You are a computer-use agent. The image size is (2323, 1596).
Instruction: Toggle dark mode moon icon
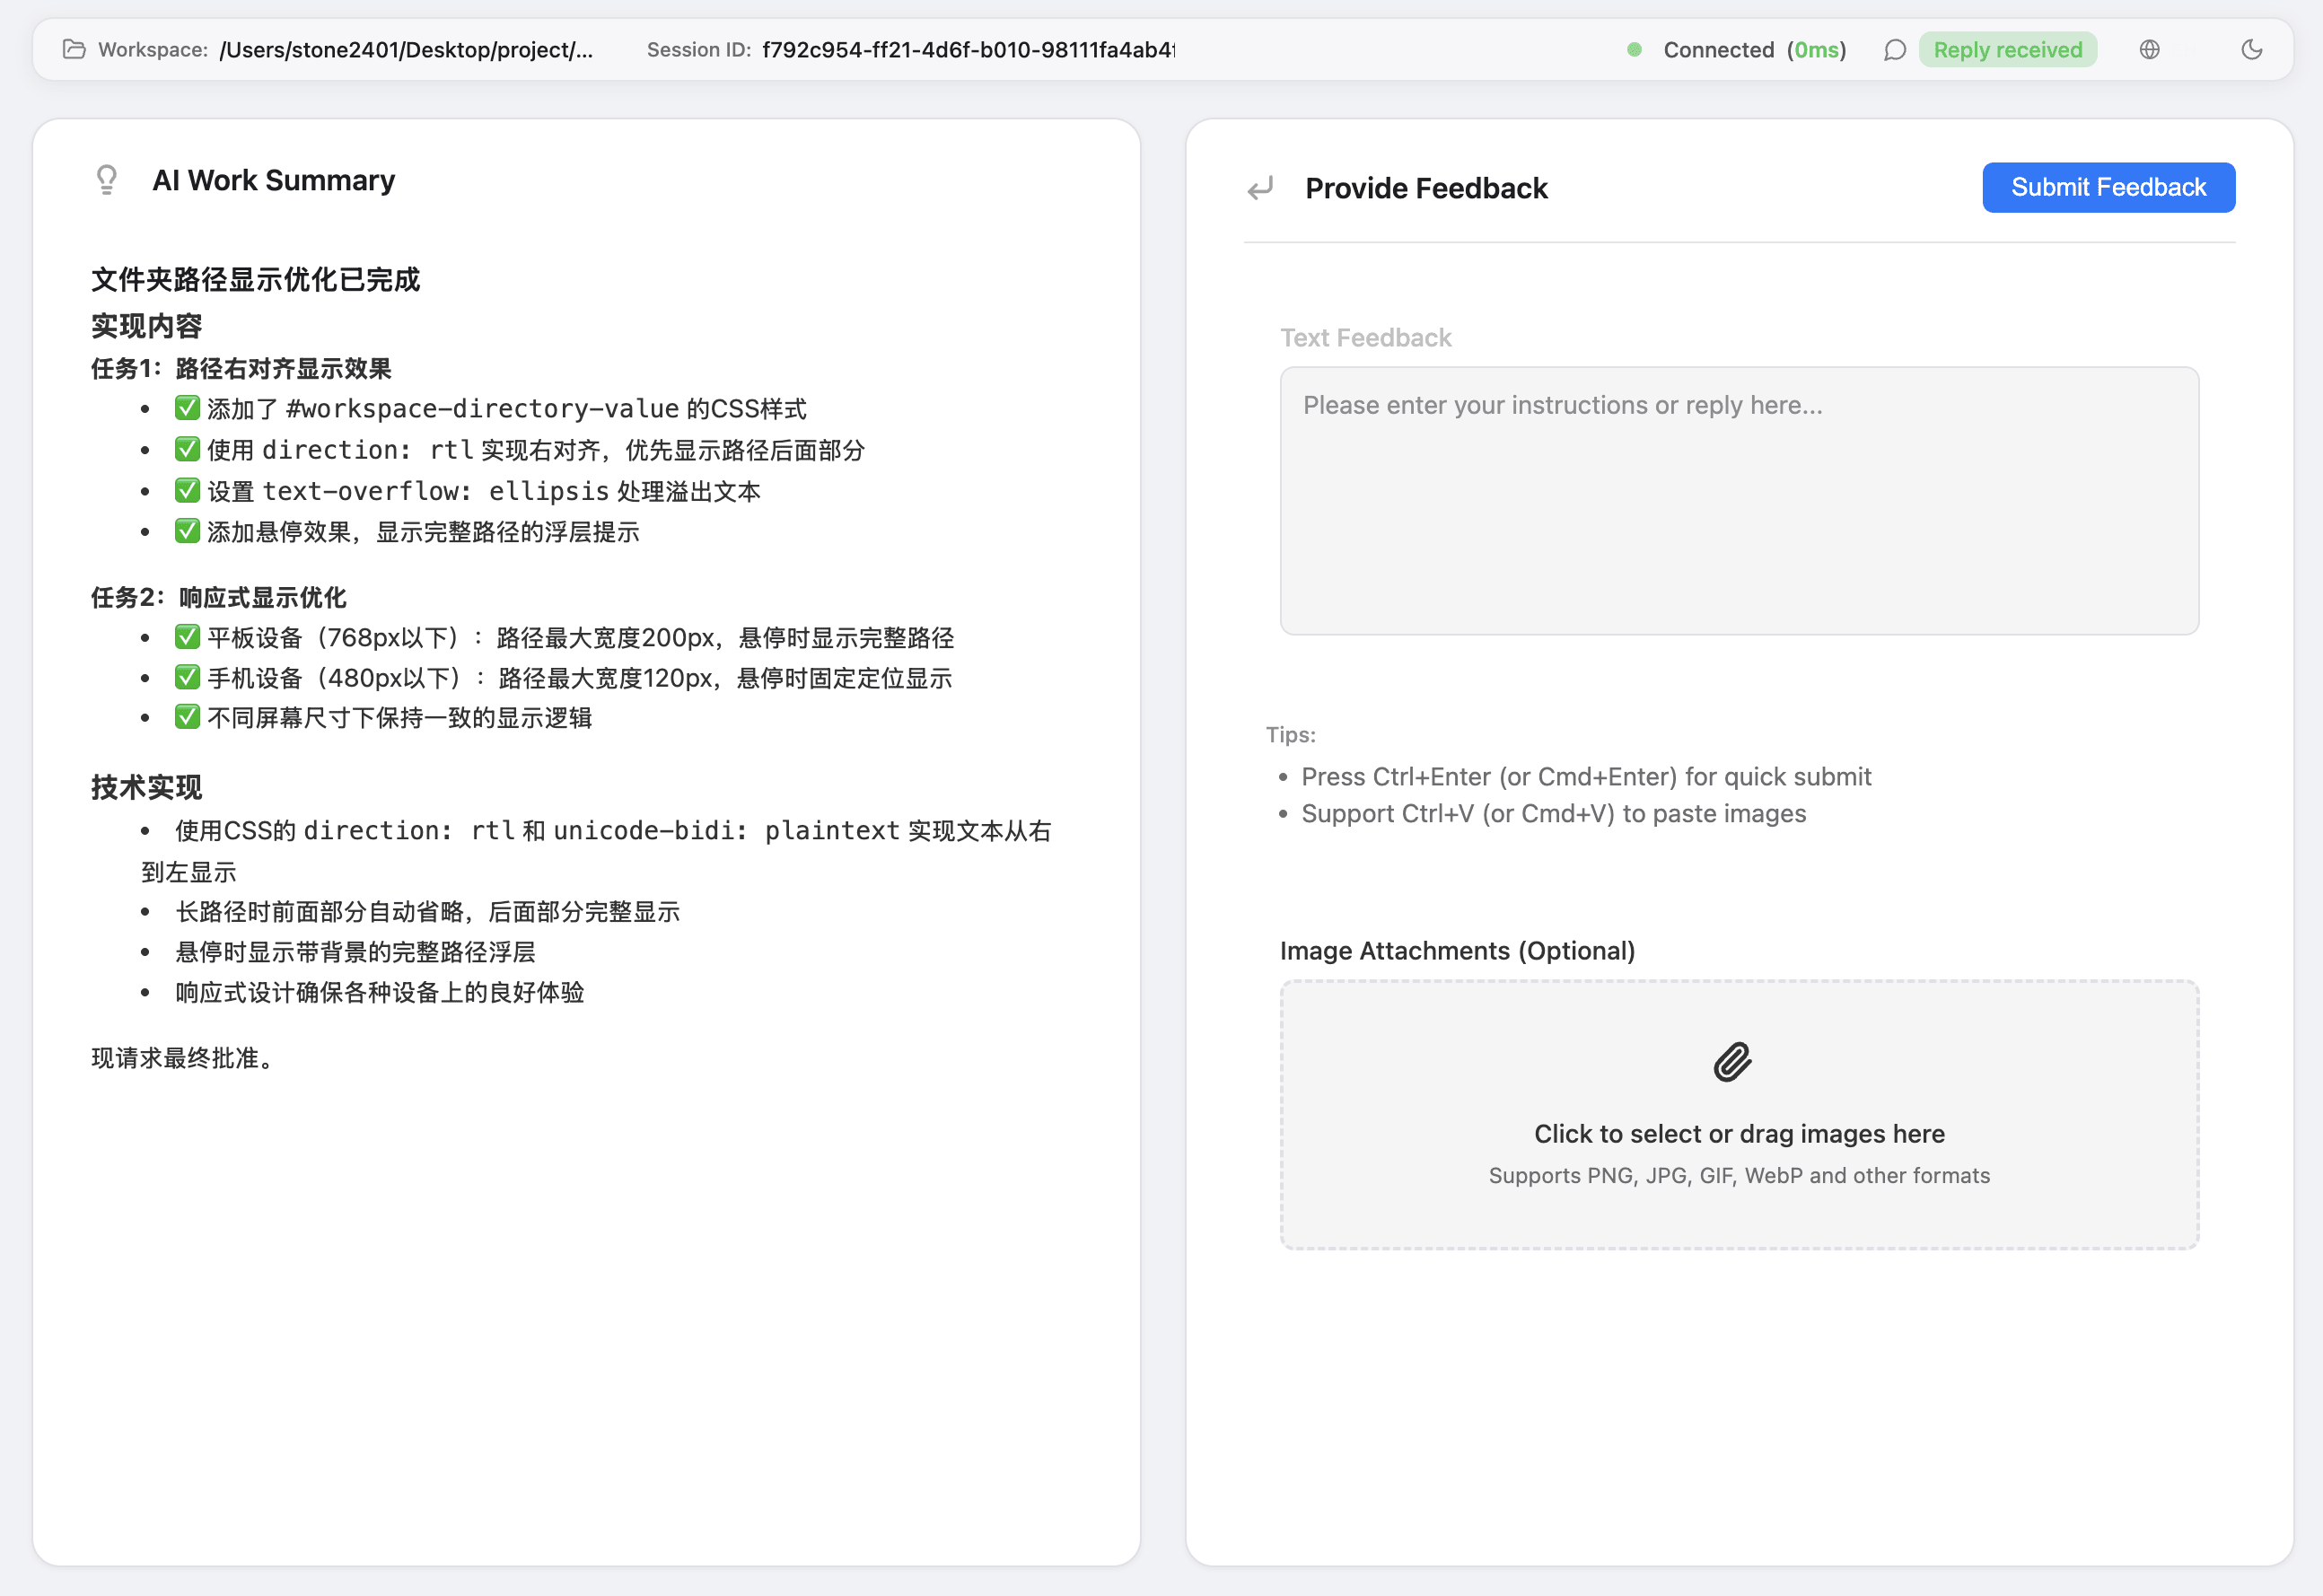coord(2251,49)
